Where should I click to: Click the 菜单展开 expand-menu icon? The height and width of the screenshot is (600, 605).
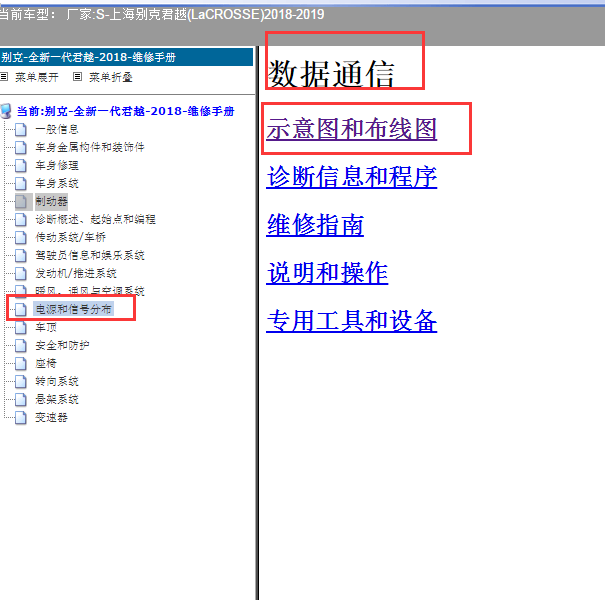coord(4,77)
